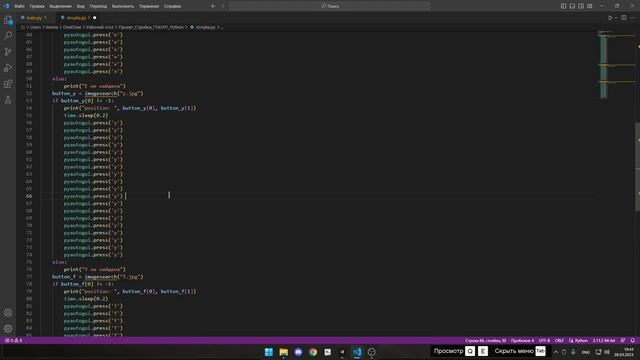
Task: Open the dropdown next to the run button
Action: pyautogui.click(x=616, y=18)
